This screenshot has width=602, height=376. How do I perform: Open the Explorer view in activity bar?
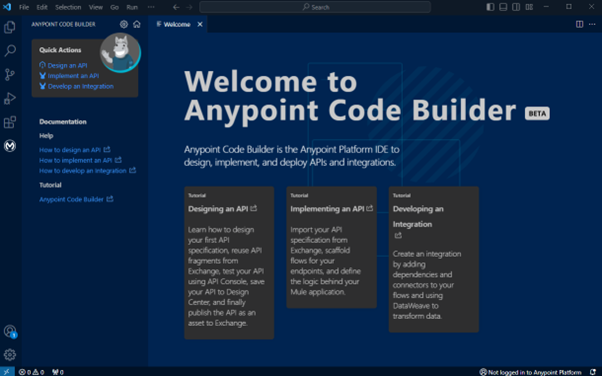pyautogui.click(x=10, y=27)
